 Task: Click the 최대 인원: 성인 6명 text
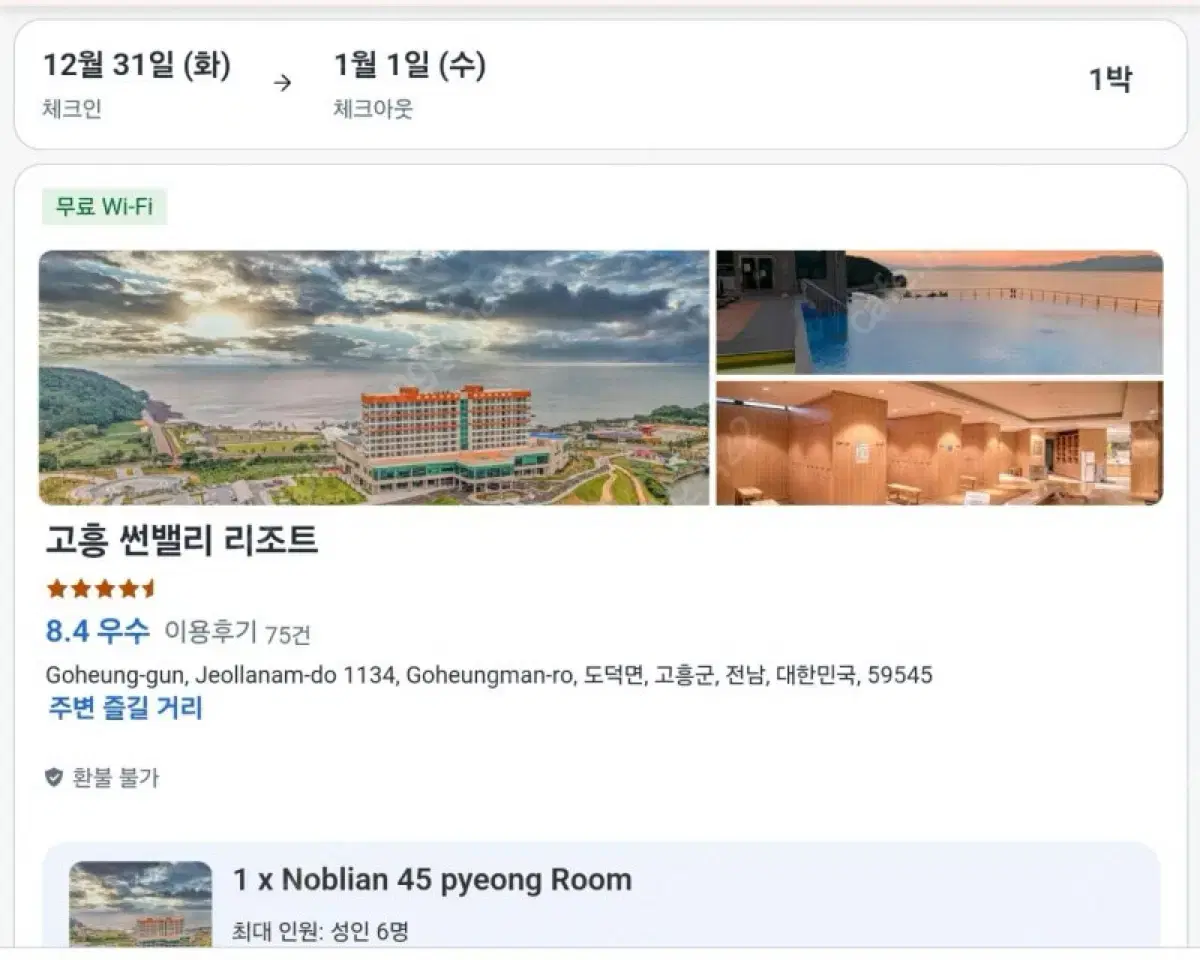(x=321, y=932)
